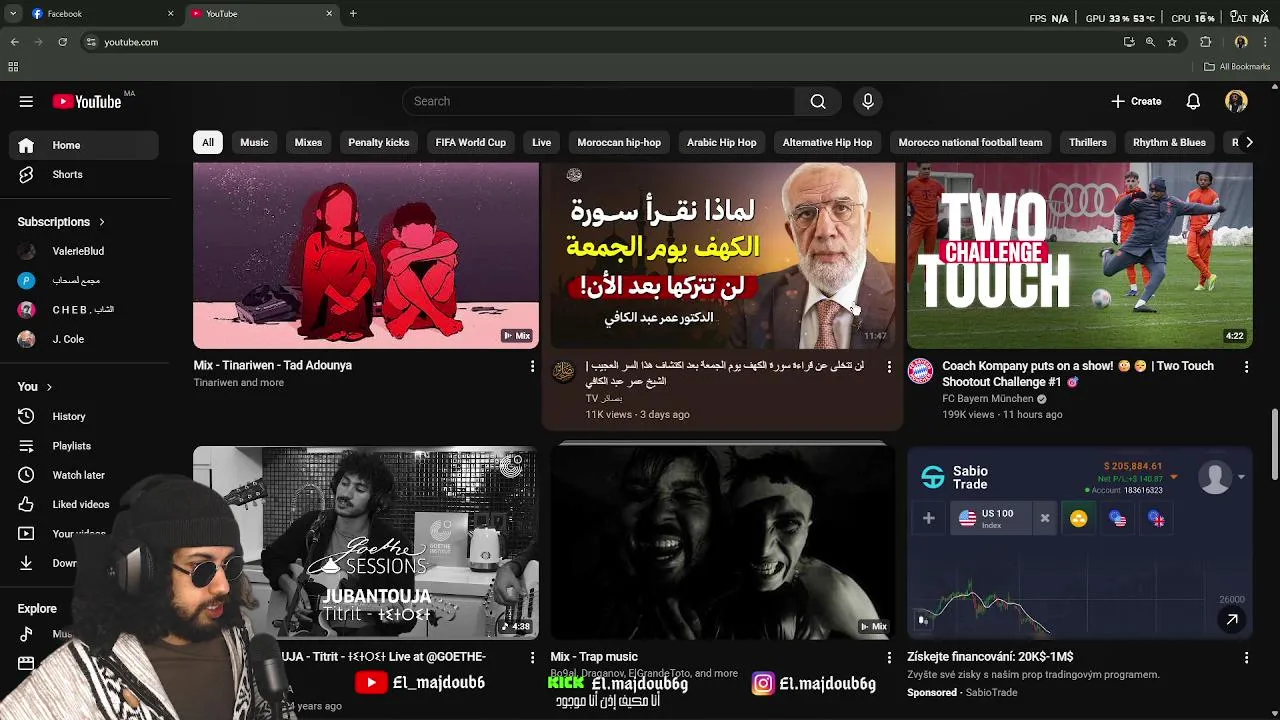Open browser zoom magnifier icon
The height and width of the screenshot is (720, 1280).
click(1150, 42)
